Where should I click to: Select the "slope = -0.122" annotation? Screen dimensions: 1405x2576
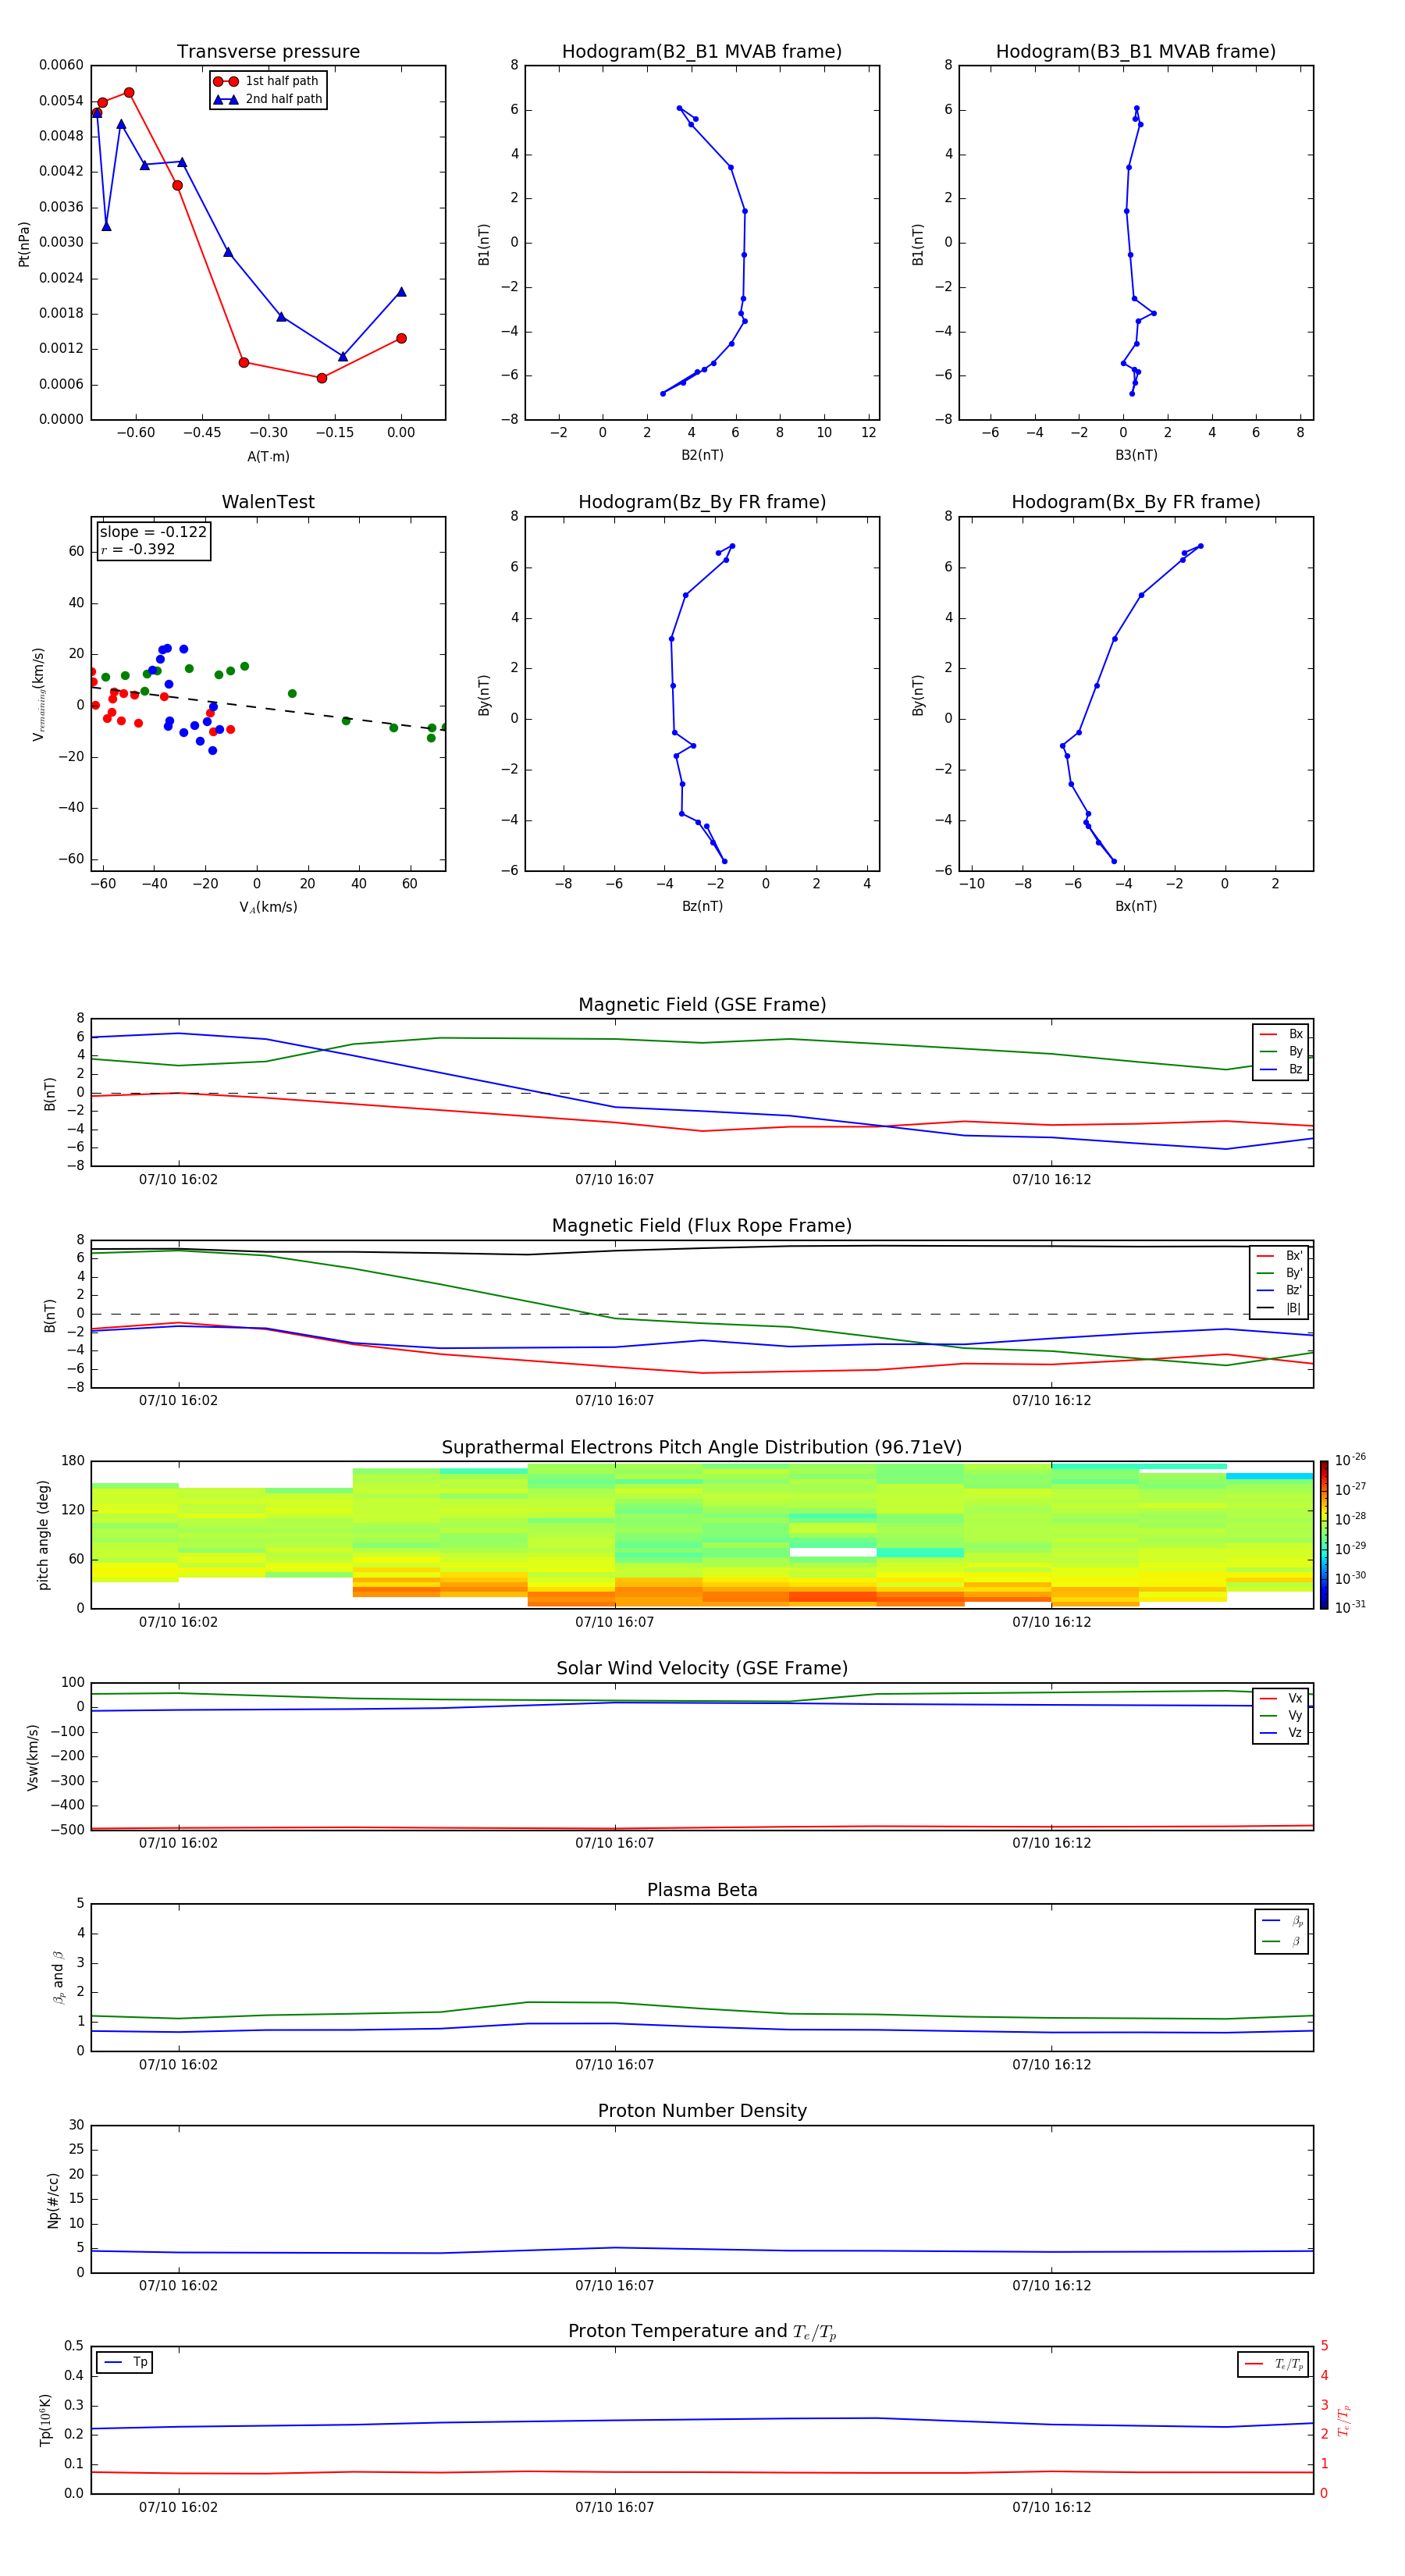click(x=153, y=532)
